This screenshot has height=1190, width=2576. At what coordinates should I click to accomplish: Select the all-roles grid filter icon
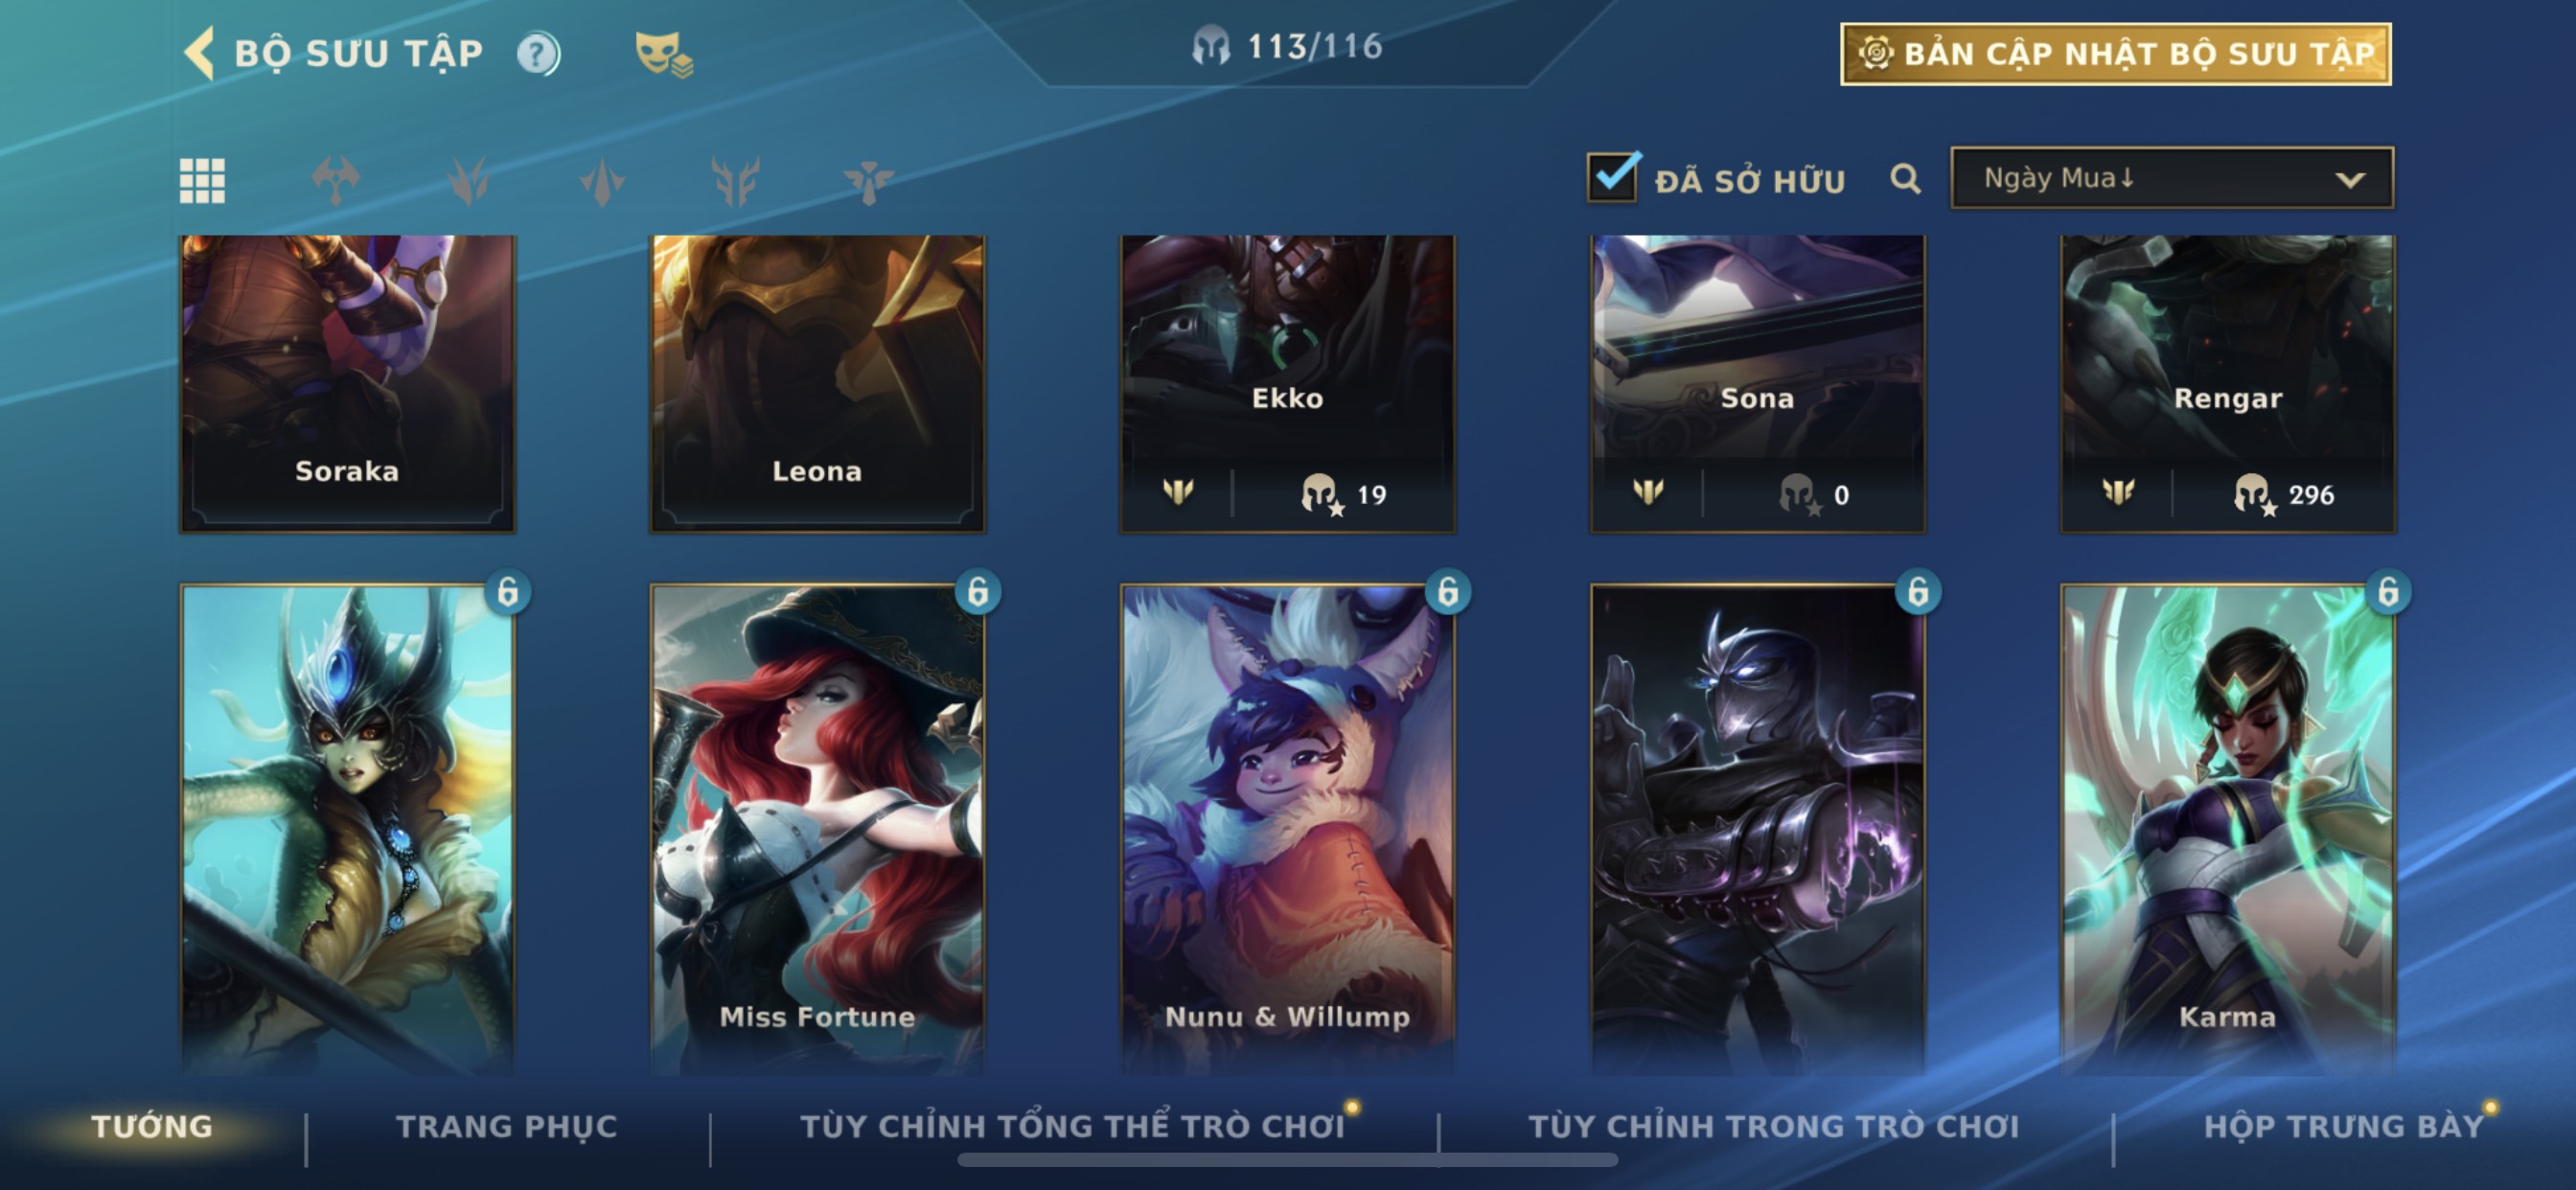(x=202, y=181)
